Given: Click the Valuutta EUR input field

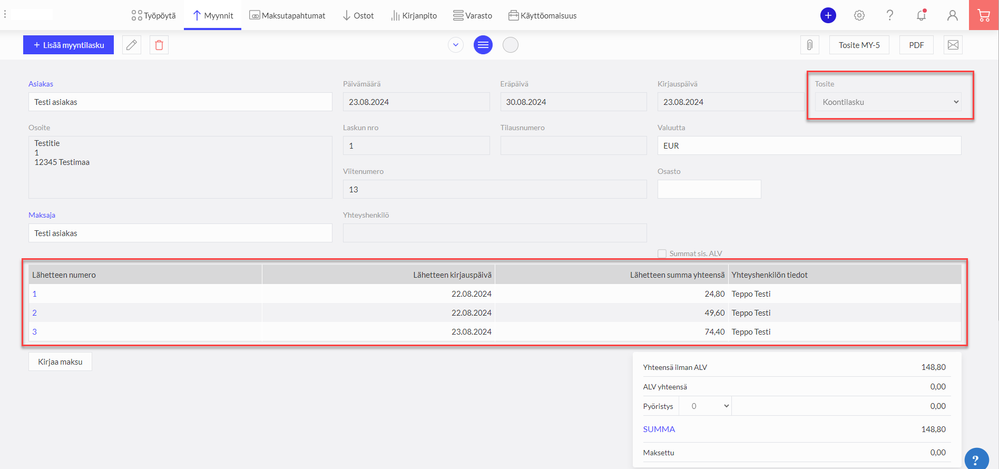Looking at the screenshot, I should 807,145.
